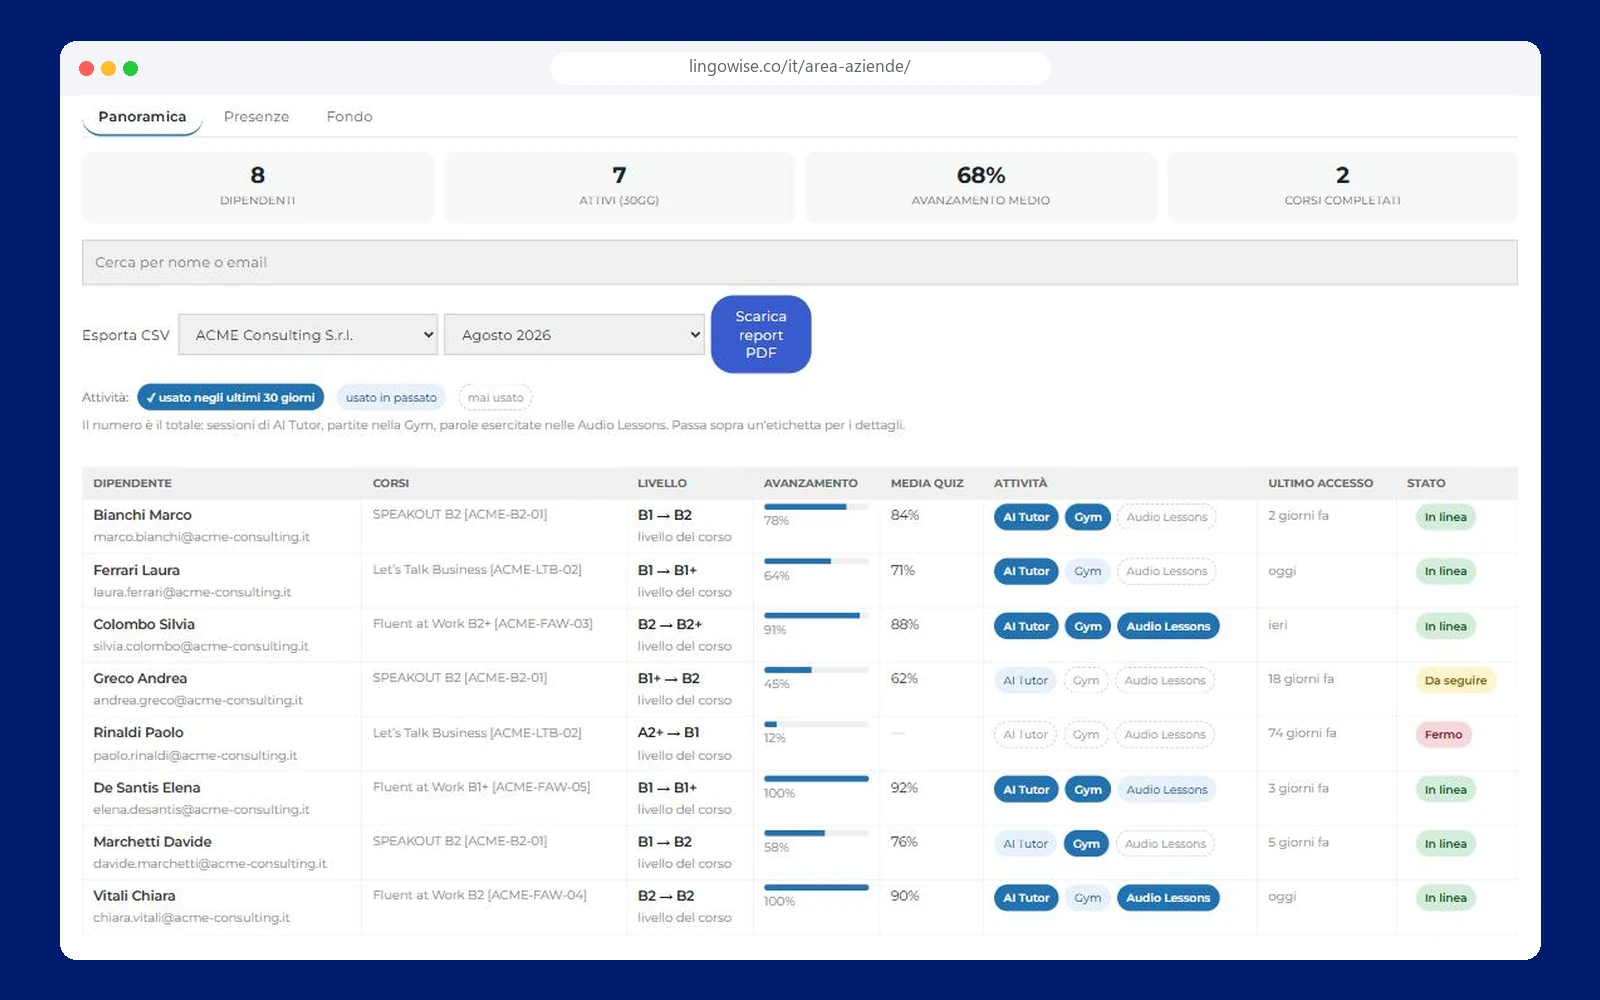1600x1000 pixels.
Task: Click Greco Andrea's 'Da seguire' status badge
Action: click(1455, 681)
